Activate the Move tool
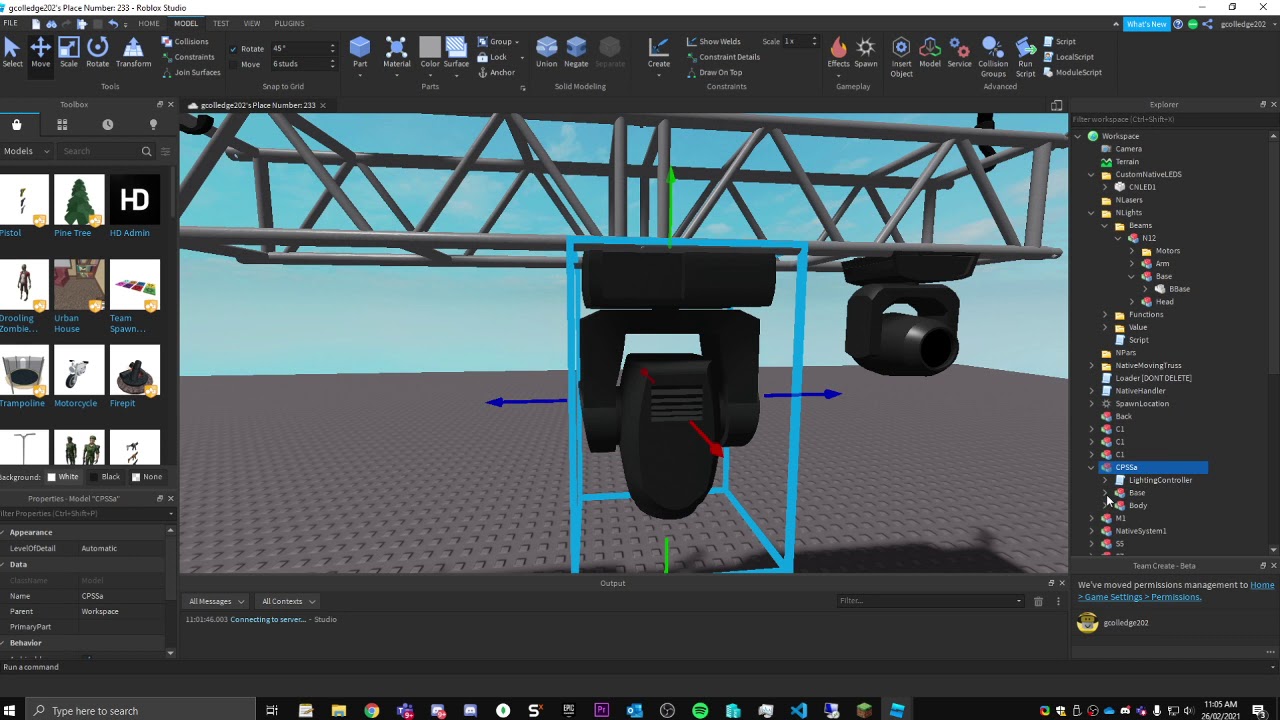The width and height of the screenshot is (1280, 720). (x=40, y=52)
